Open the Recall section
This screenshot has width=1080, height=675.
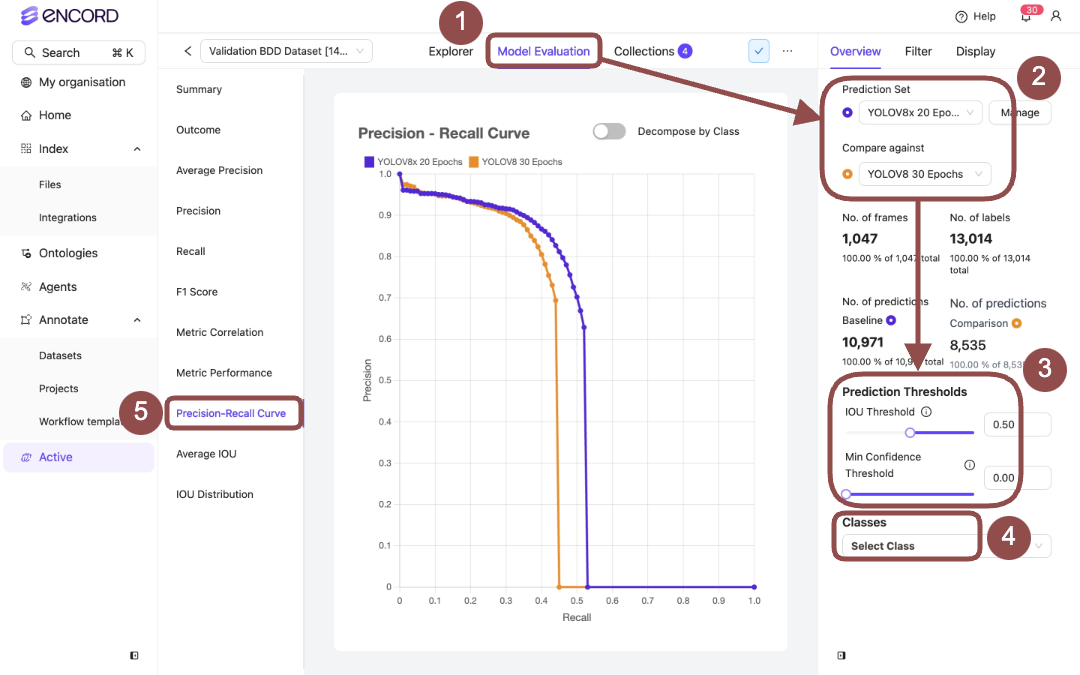pyautogui.click(x=191, y=251)
